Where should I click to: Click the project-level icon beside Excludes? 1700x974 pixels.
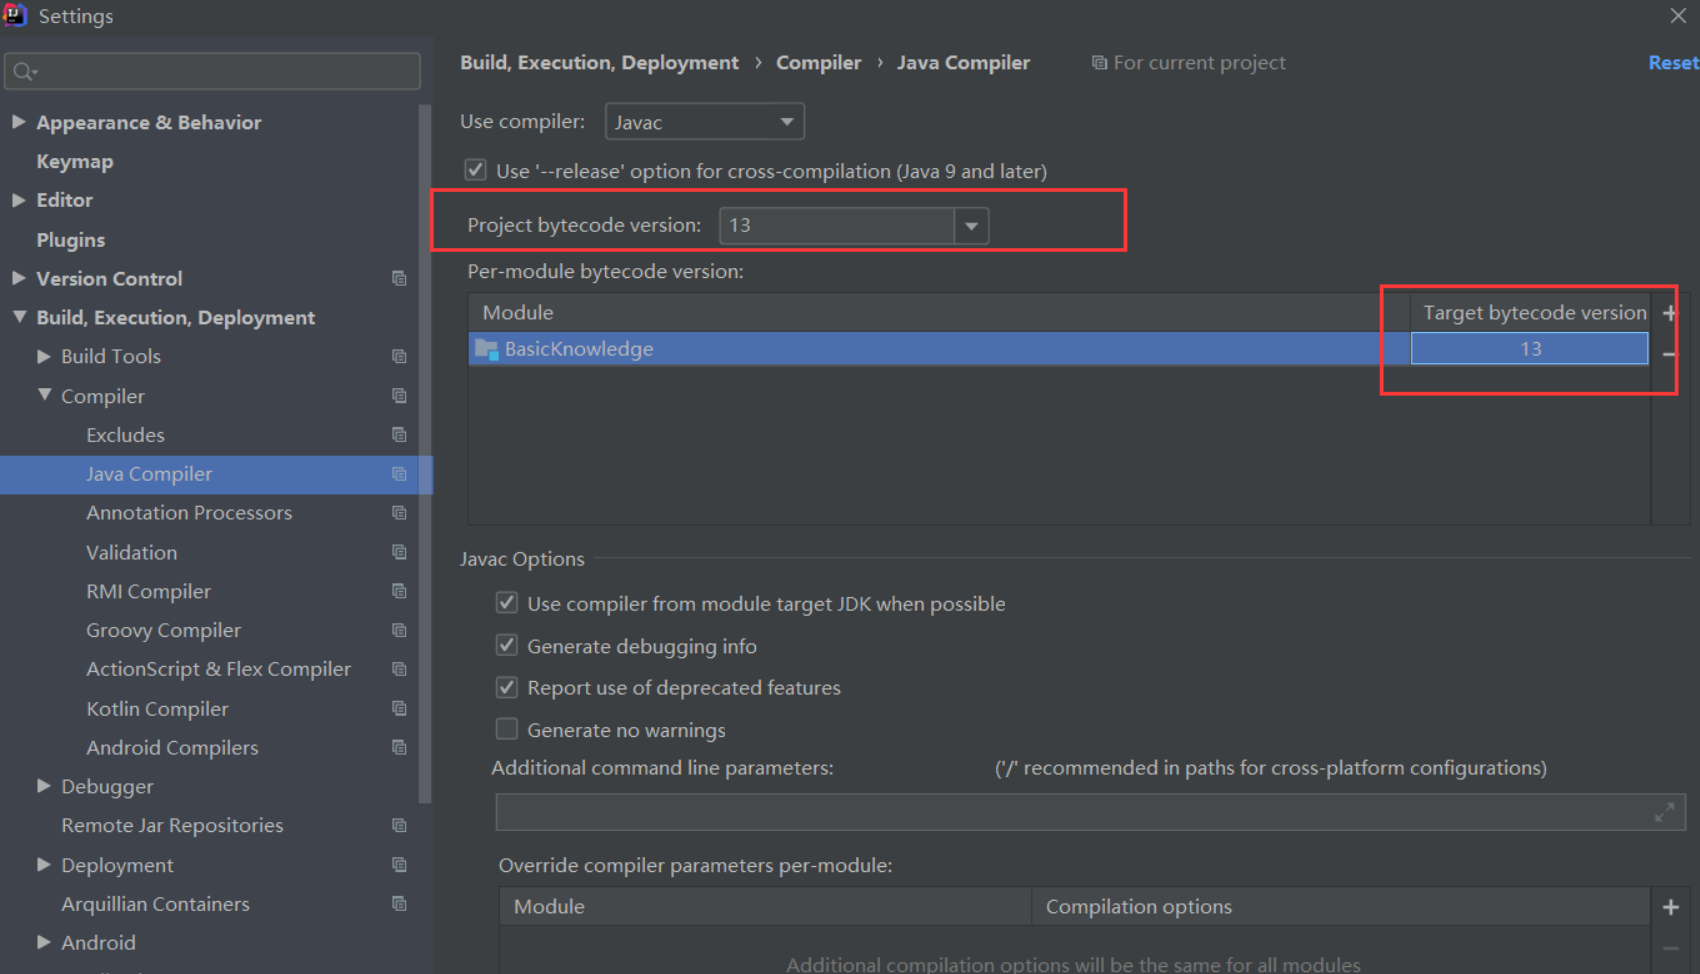click(399, 435)
